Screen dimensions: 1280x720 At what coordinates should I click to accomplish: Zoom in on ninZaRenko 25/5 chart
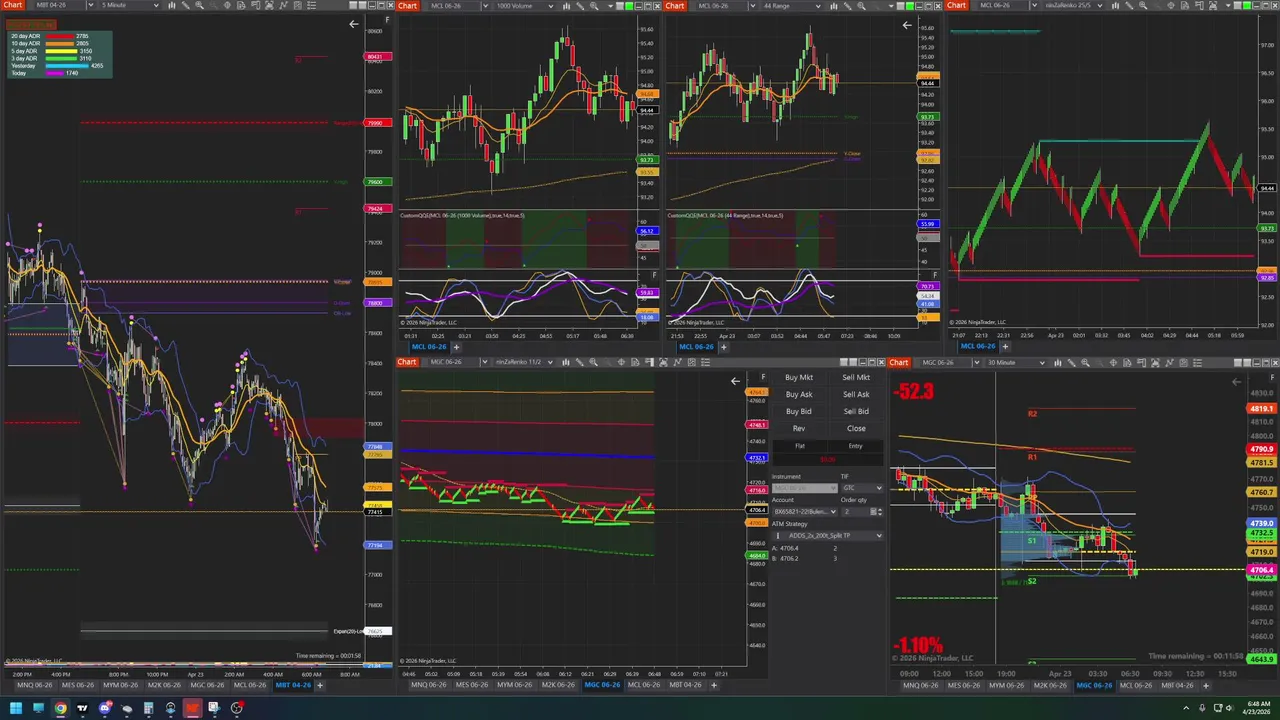click(1143, 5)
